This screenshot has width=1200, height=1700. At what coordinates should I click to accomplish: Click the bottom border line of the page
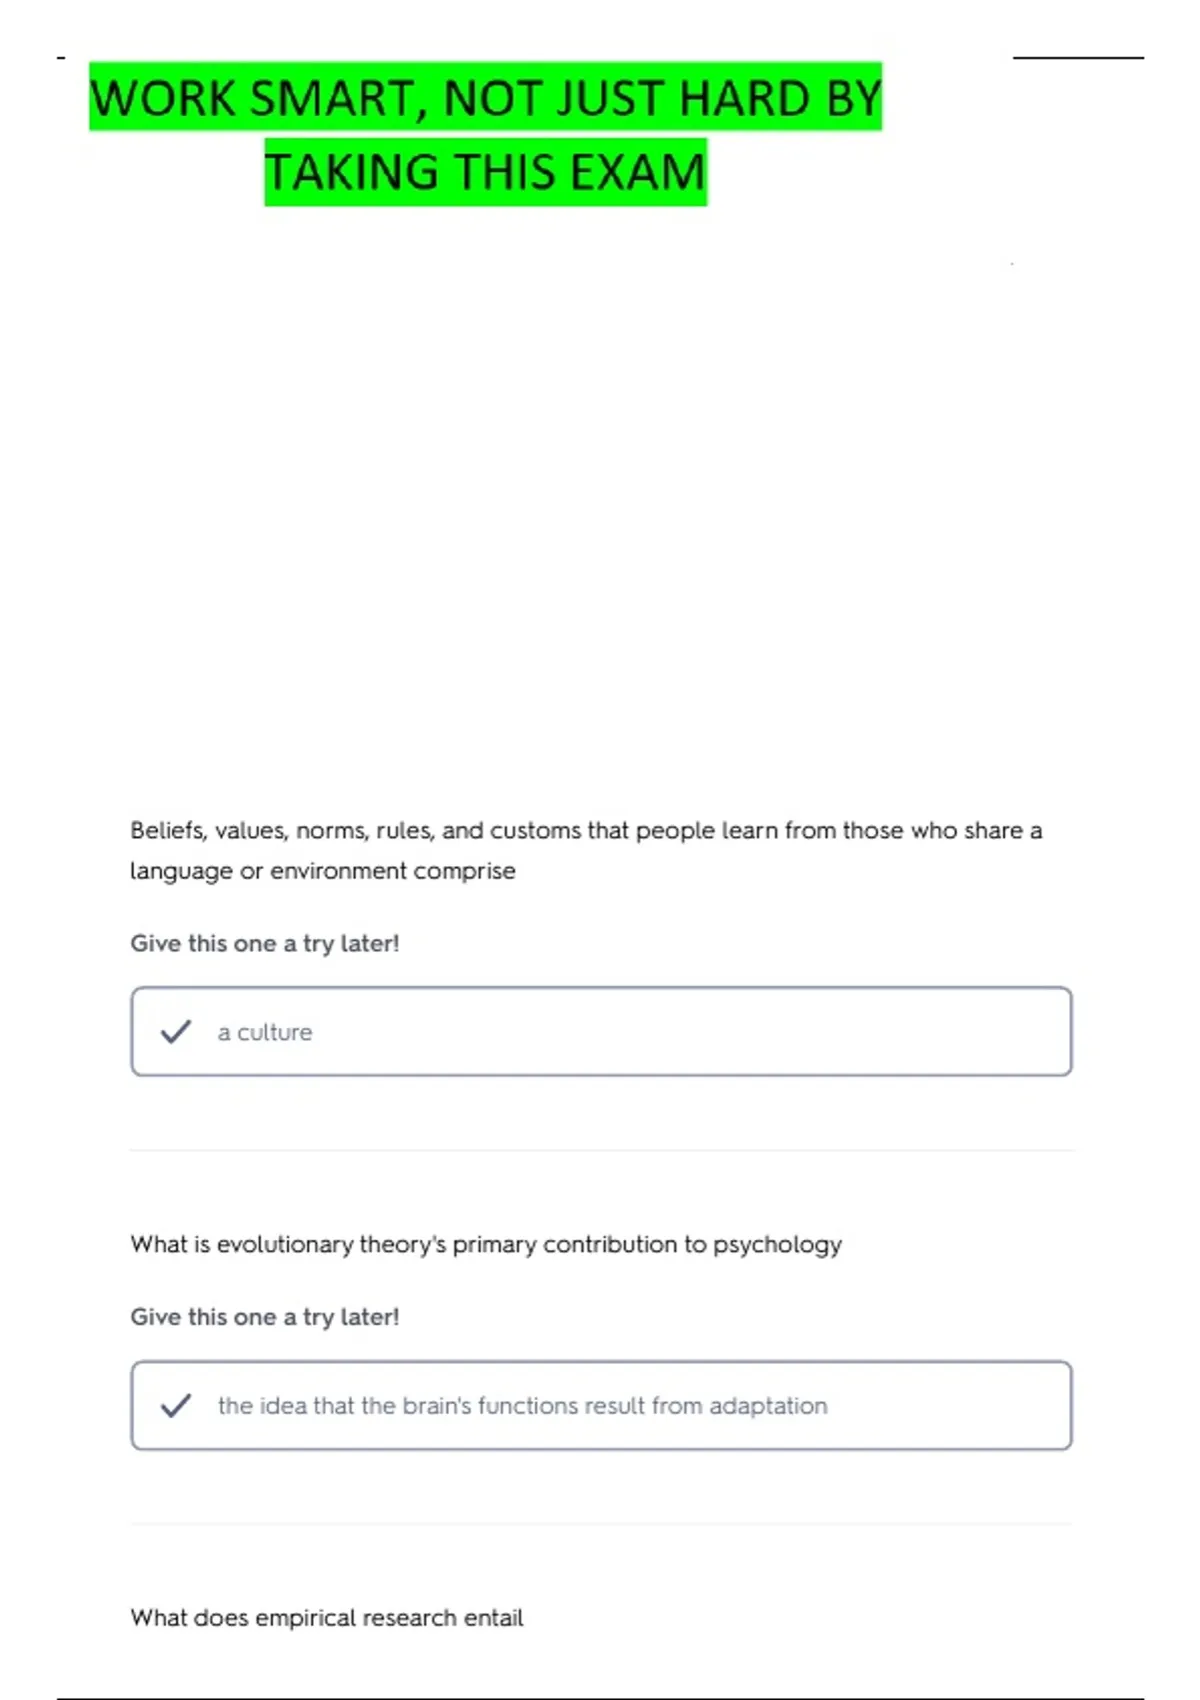click(x=600, y=1697)
